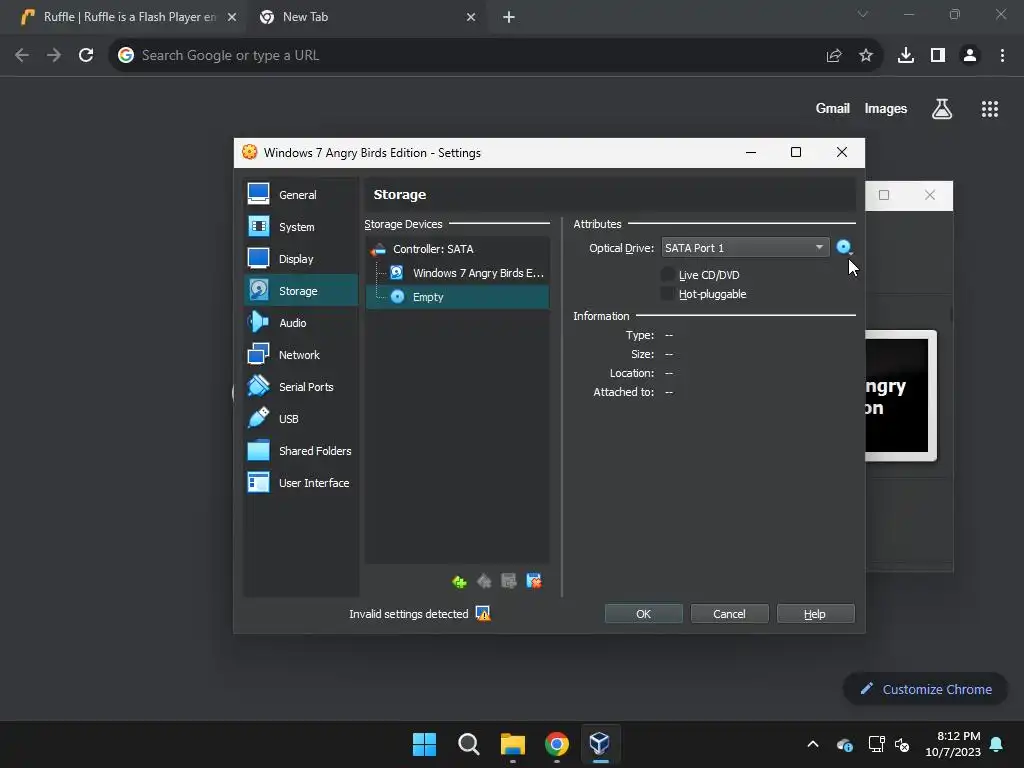Image resolution: width=1024 pixels, height=768 pixels.
Task: Click the add attachment icon
Action: click(509, 581)
